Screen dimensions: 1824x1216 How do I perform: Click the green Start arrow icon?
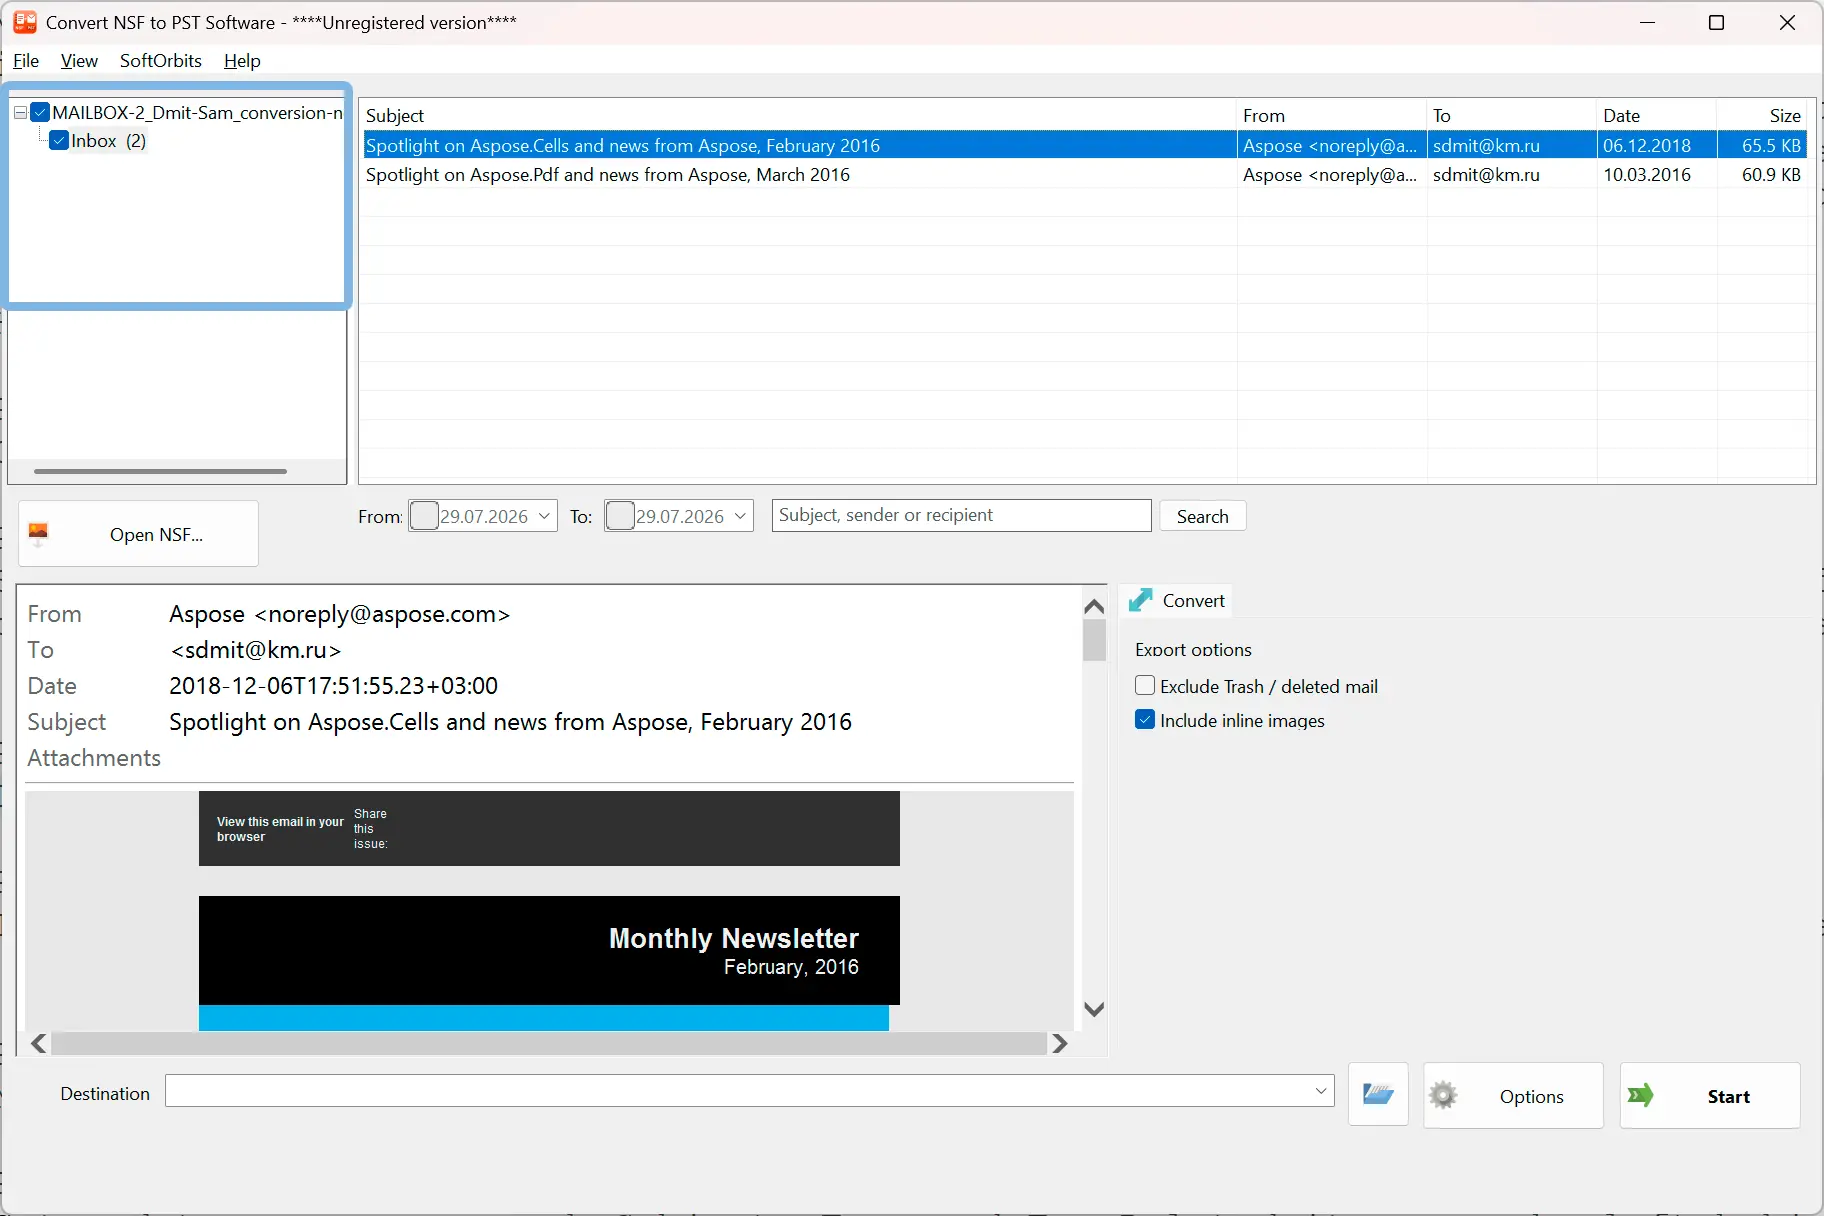click(1641, 1096)
